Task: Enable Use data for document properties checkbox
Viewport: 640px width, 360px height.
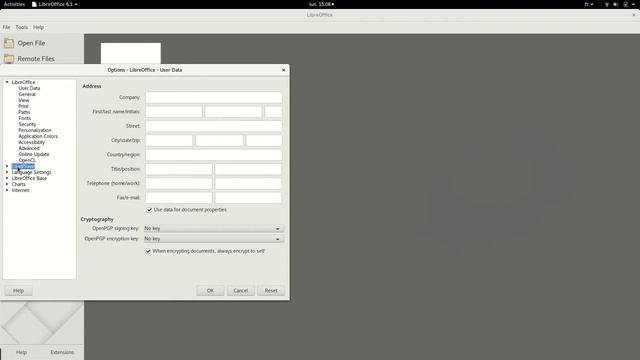Action: pos(149,210)
